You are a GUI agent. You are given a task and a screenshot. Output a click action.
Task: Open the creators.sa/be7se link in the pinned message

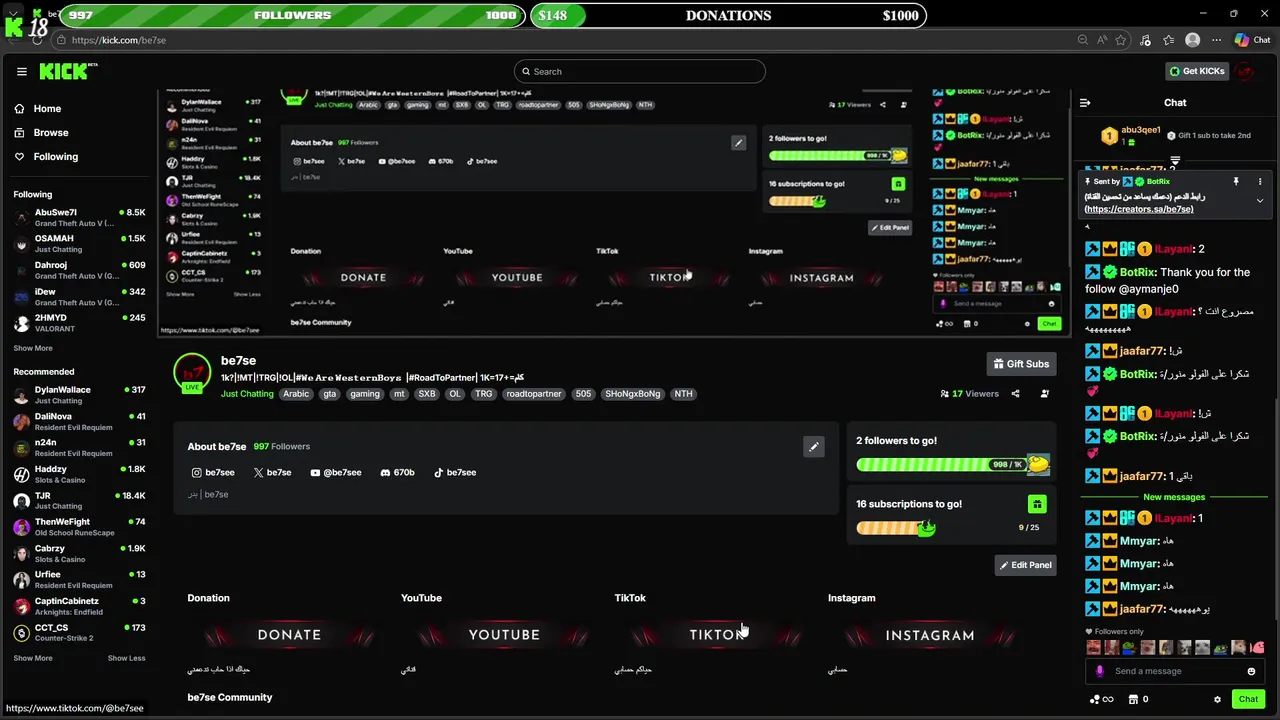[1139, 209]
